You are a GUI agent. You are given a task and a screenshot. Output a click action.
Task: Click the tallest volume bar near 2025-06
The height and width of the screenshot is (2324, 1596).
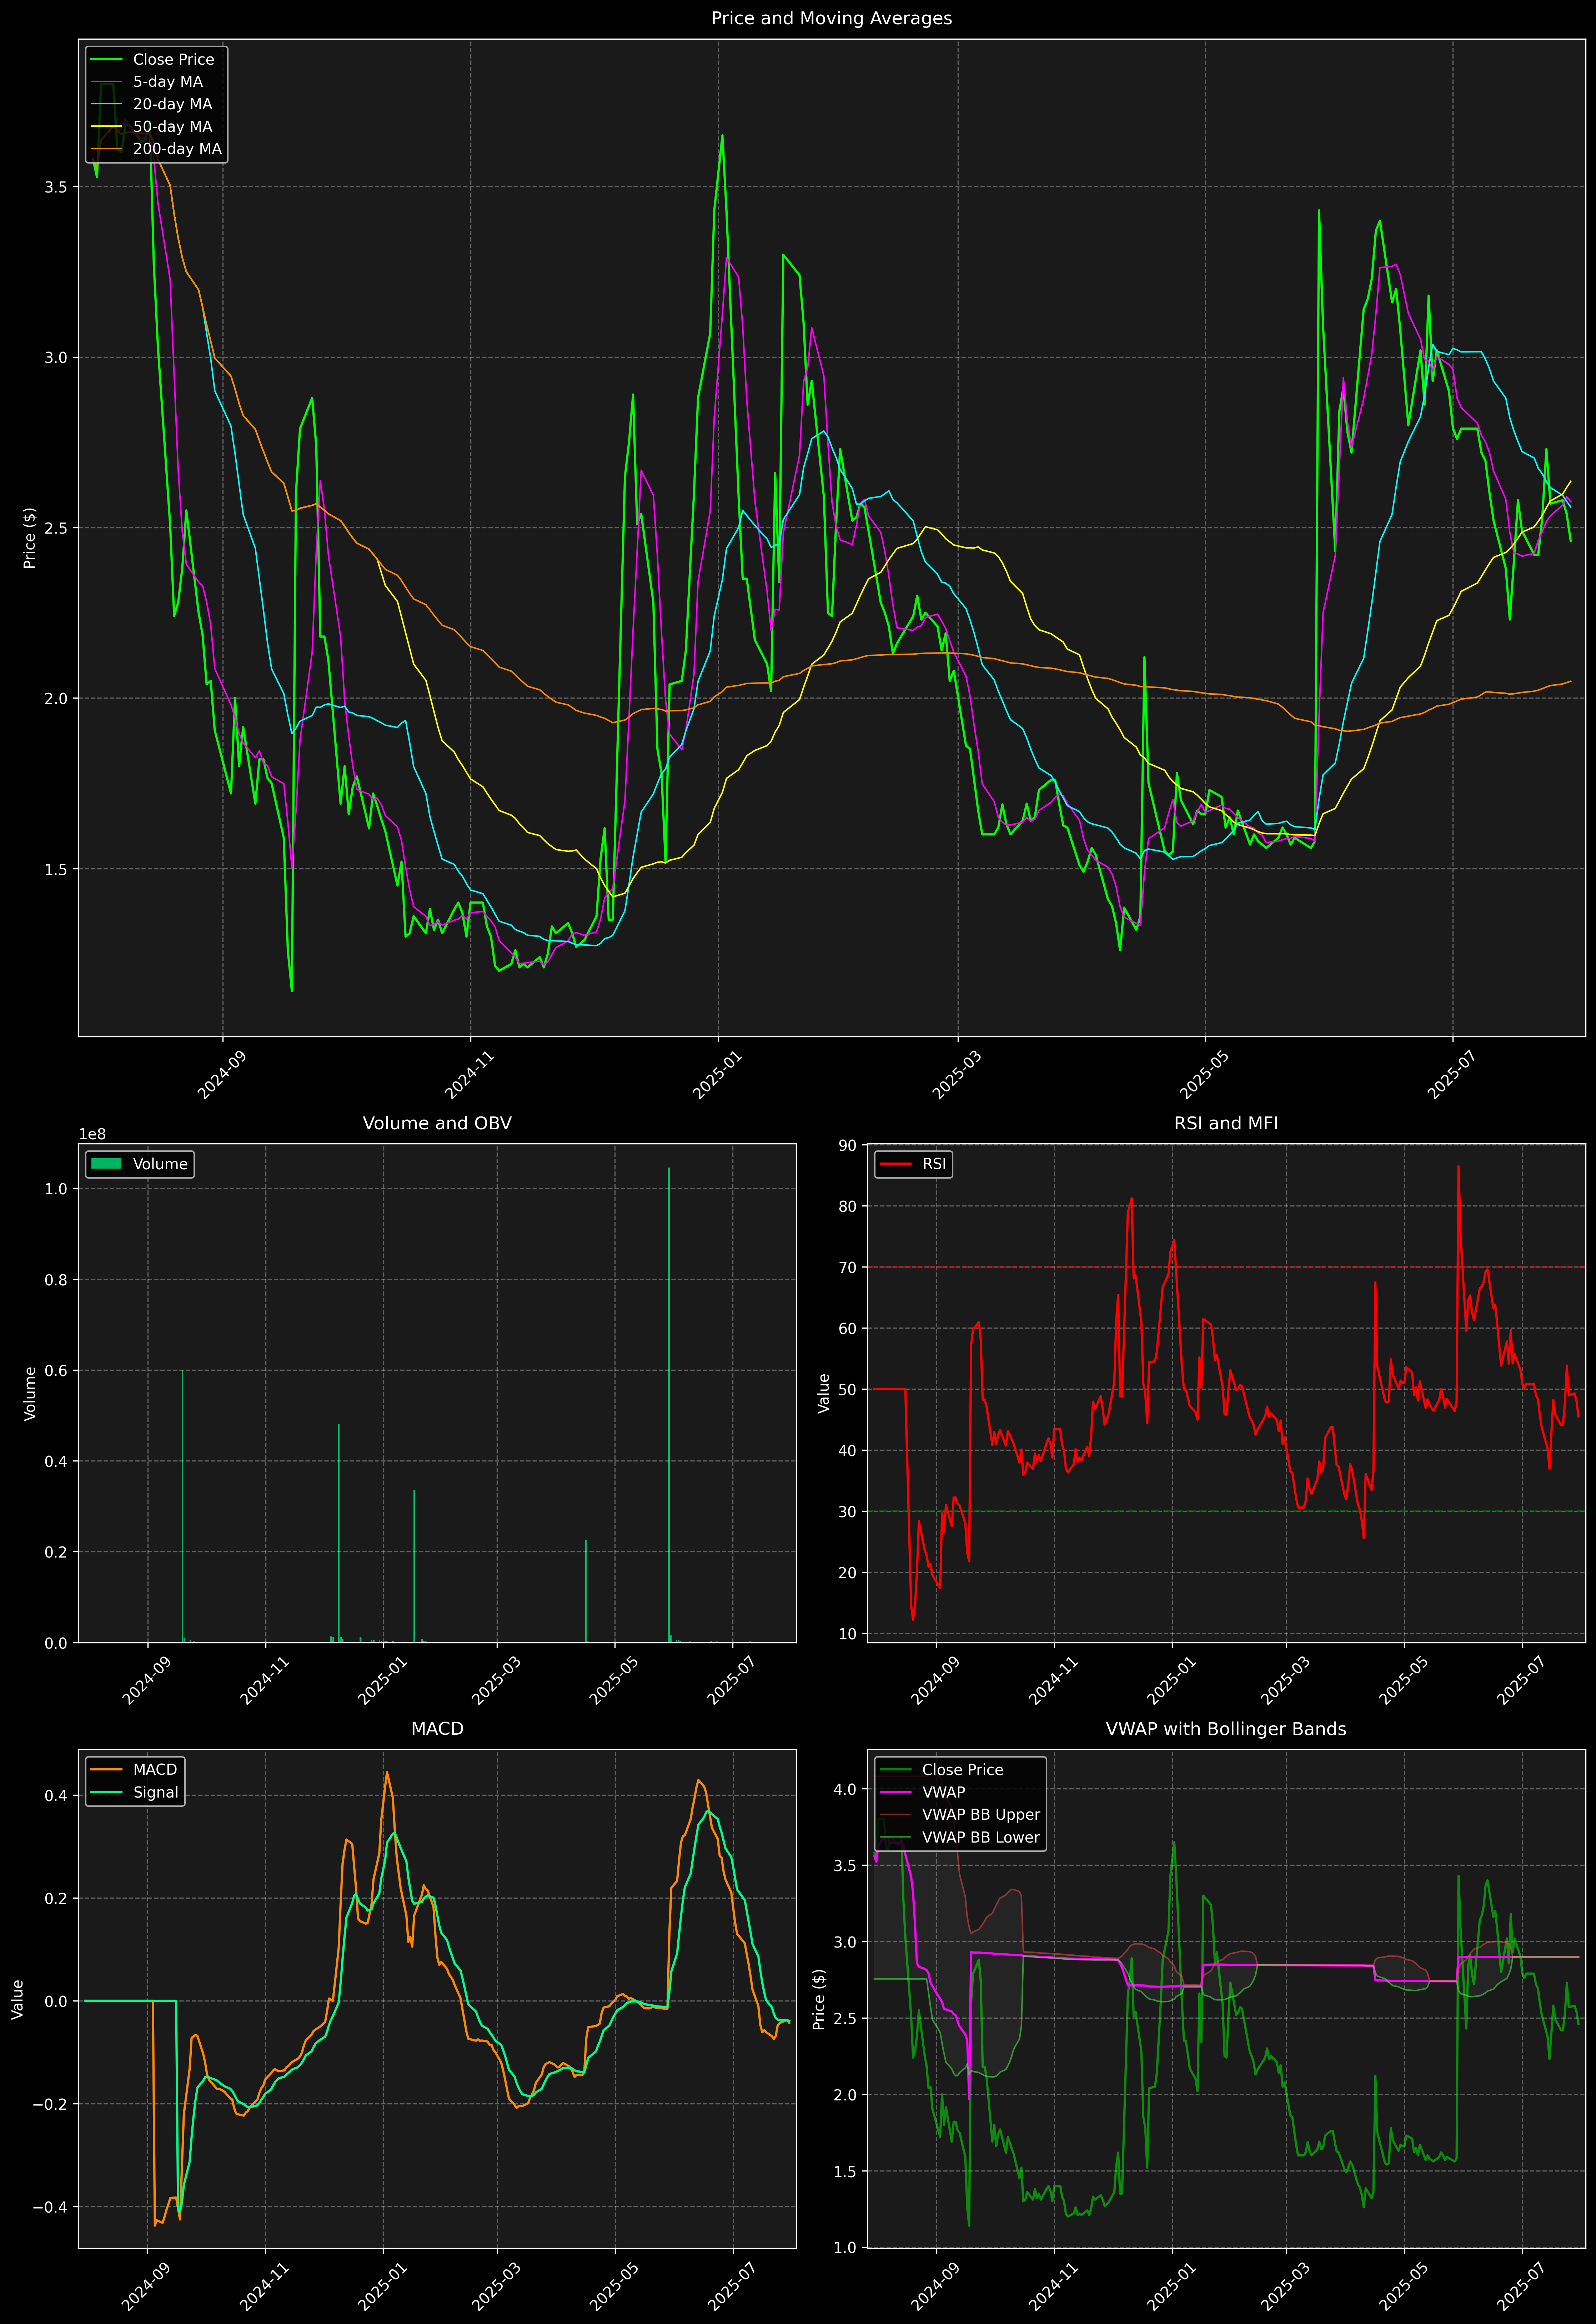[669, 1405]
